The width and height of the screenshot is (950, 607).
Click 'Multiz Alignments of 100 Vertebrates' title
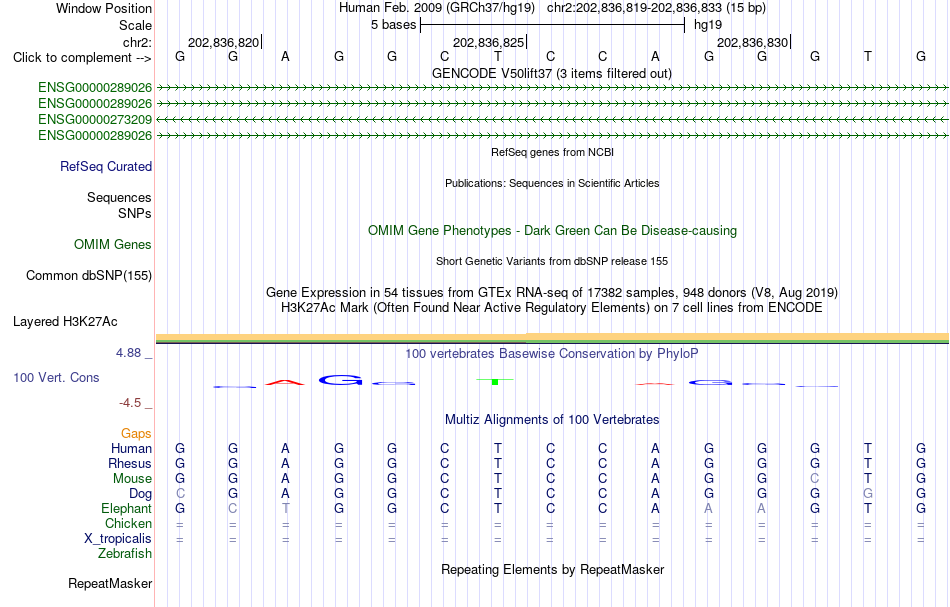(552, 419)
